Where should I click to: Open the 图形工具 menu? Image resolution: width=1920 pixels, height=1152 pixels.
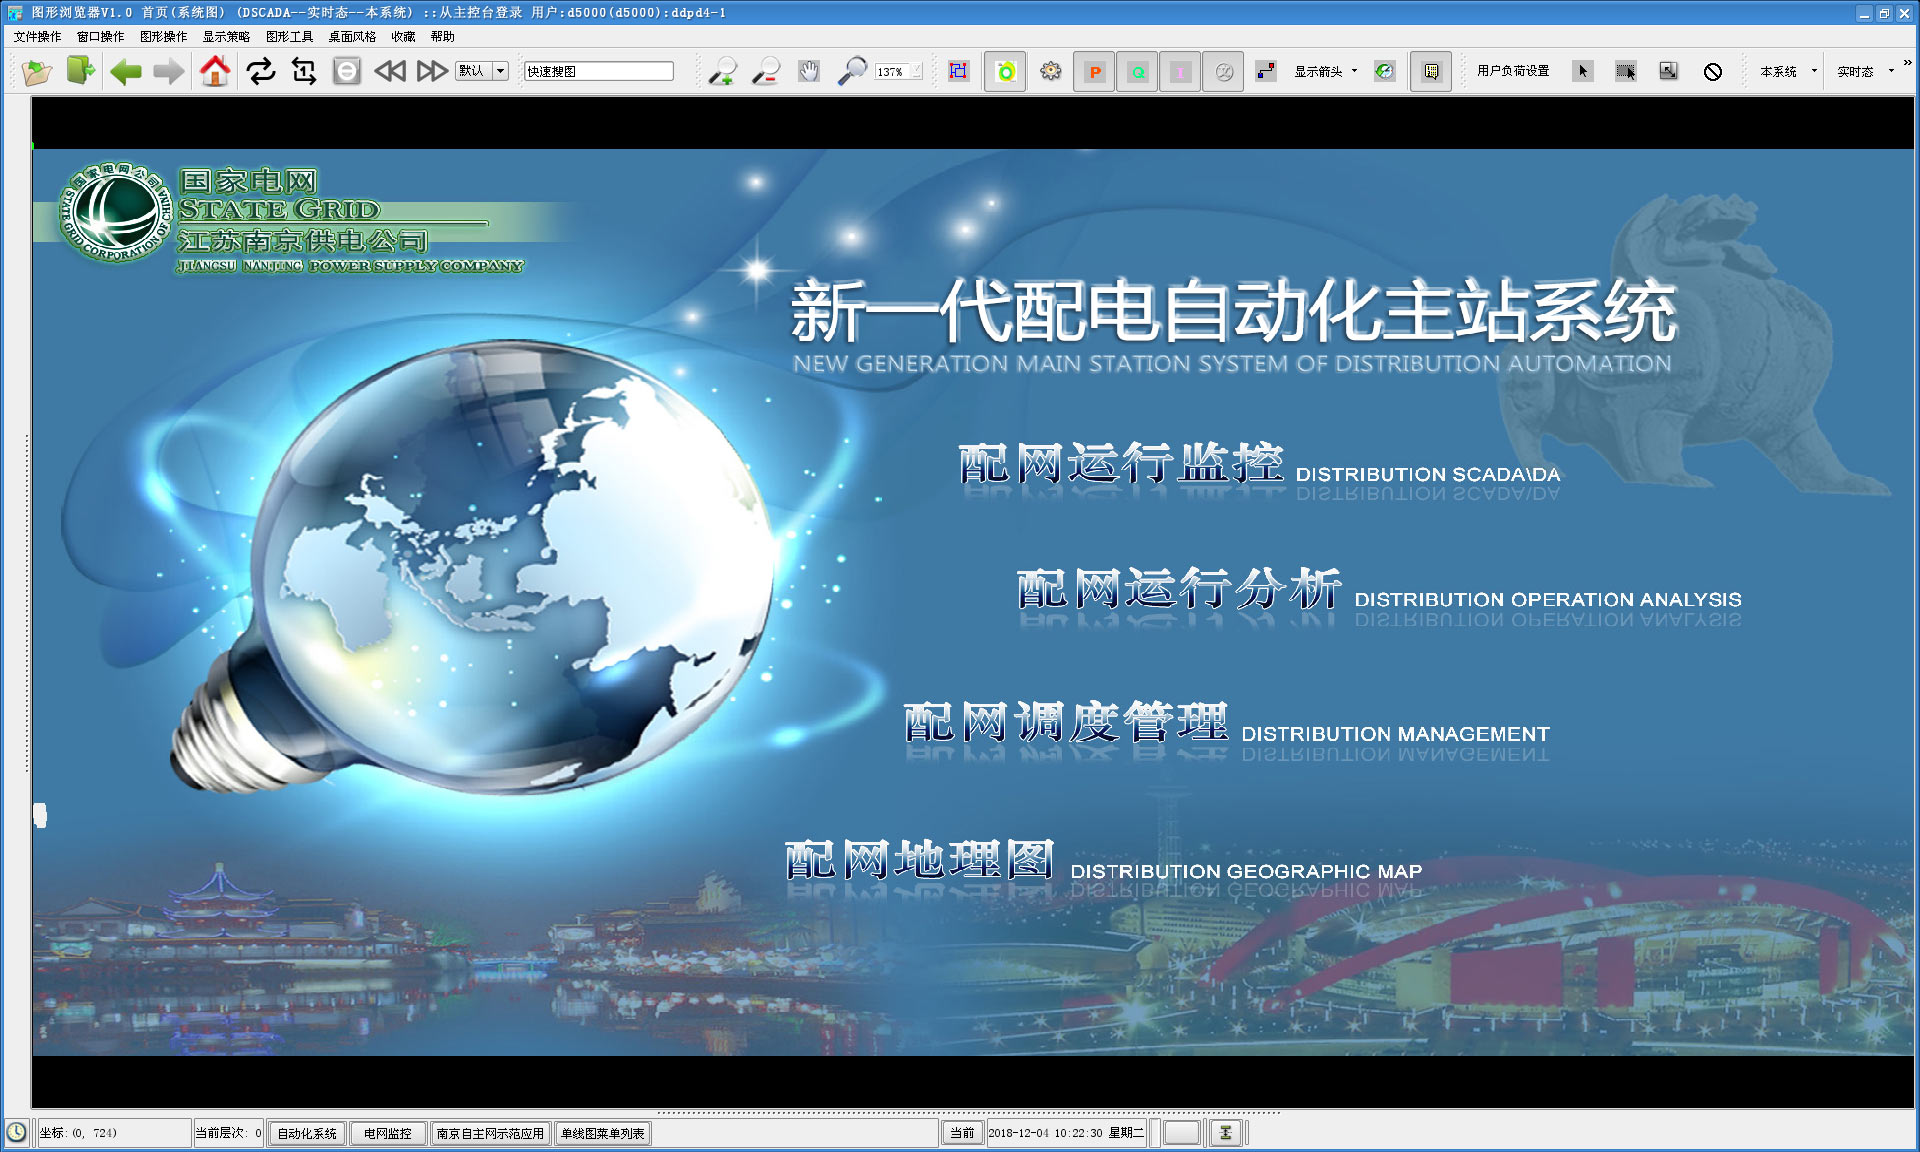coord(289,37)
